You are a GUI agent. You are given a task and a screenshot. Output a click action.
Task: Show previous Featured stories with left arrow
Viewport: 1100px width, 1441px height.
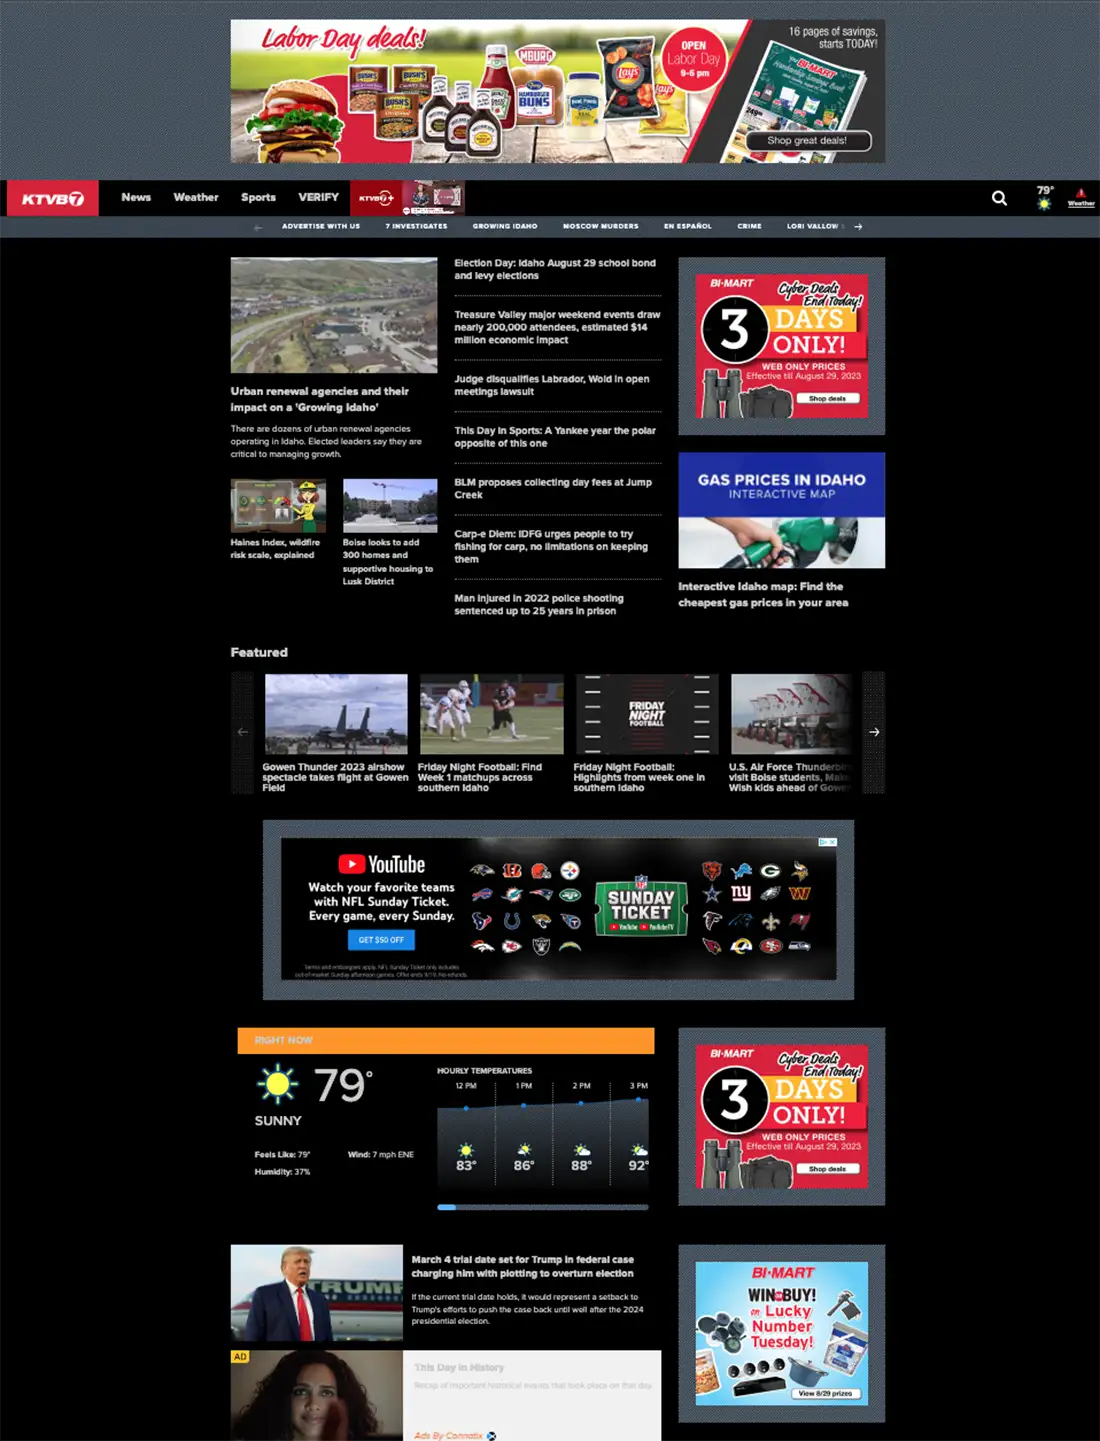[242, 732]
